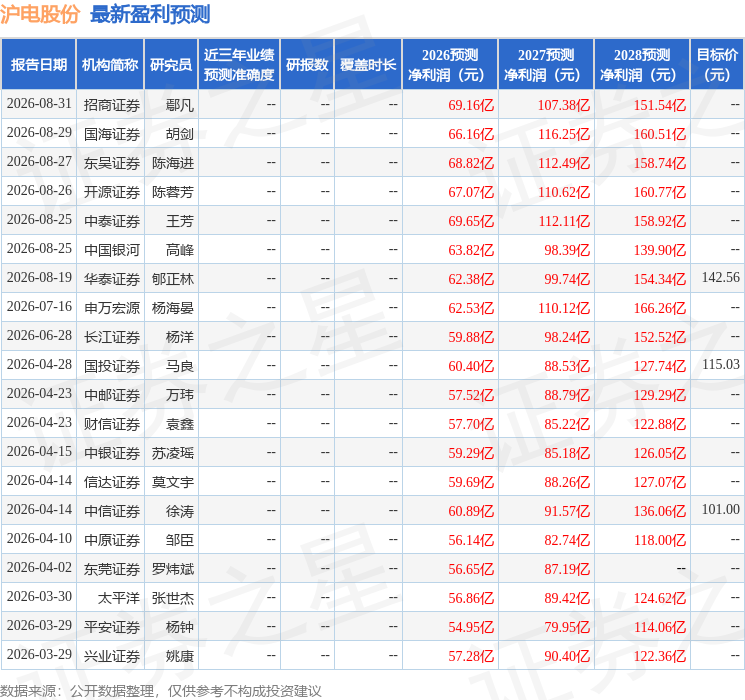Viewport: 745px width, 700px height.
Task: Click analyst name 张世杰
Action: (173, 598)
